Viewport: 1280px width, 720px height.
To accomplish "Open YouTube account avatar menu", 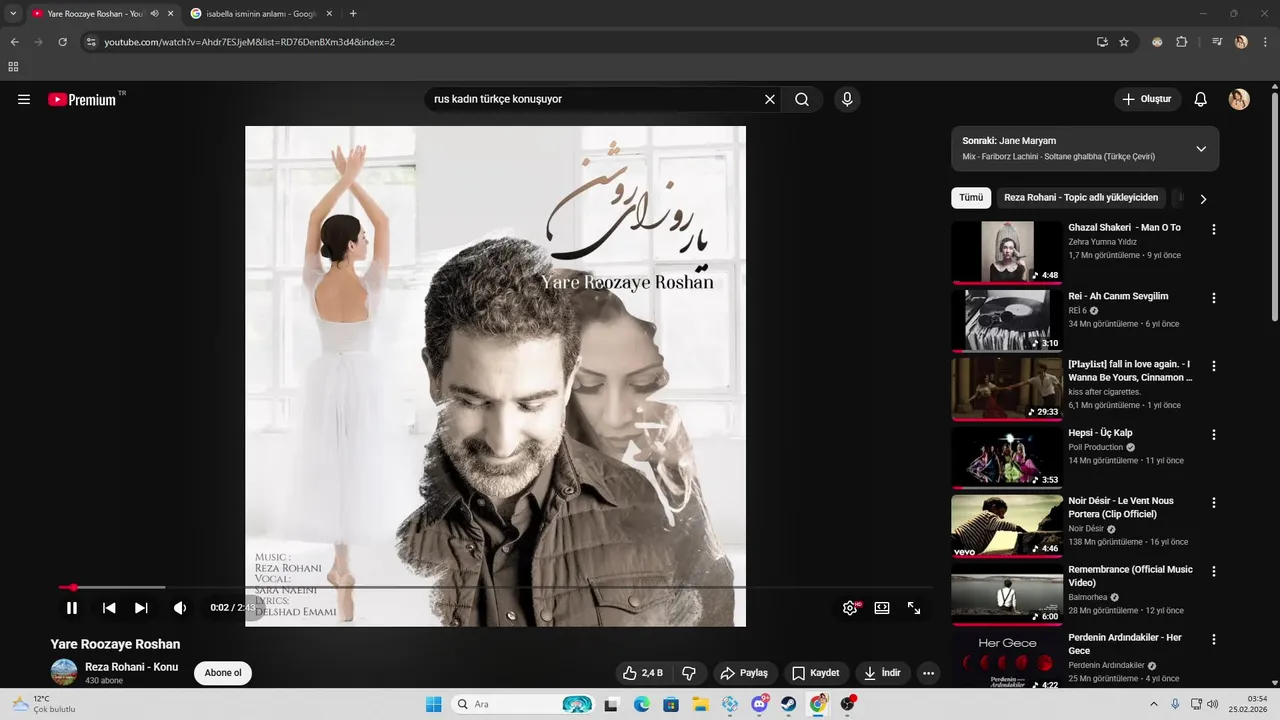I will pos(1239,100).
